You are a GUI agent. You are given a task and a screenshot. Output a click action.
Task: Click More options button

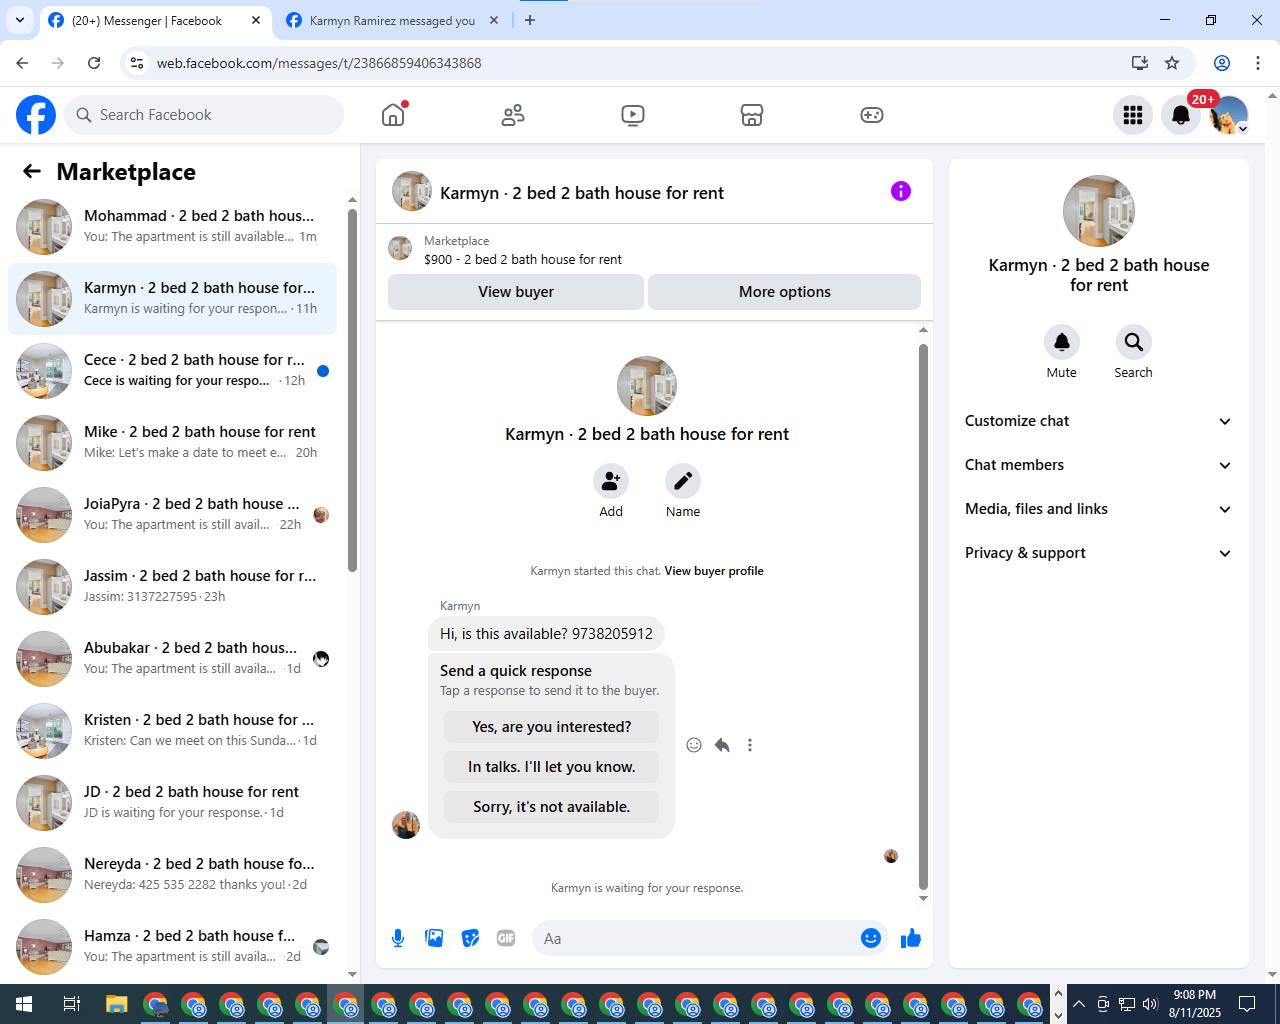click(785, 292)
